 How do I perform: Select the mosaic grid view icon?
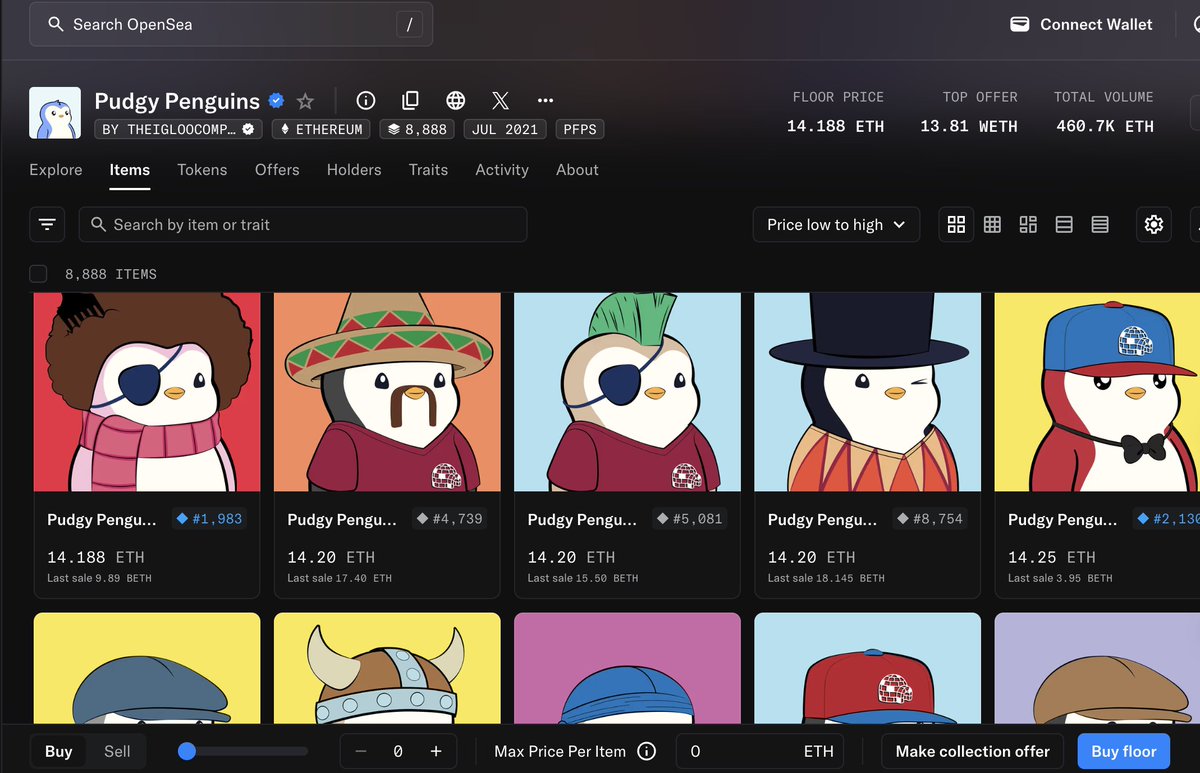[x=1028, y=224]
